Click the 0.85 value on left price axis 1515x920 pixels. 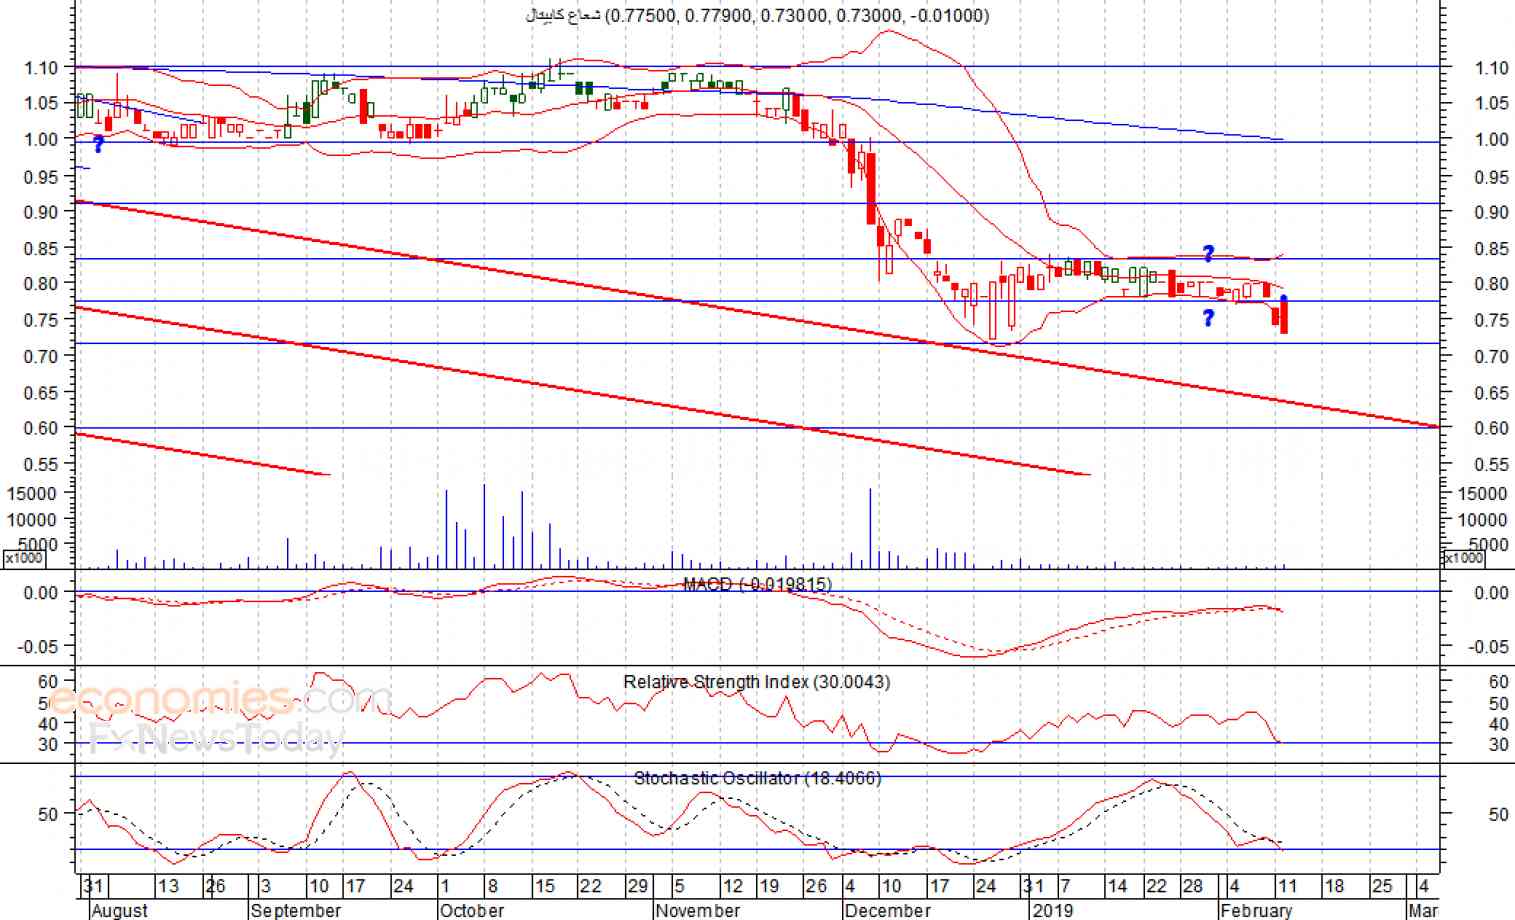[41, 248]
